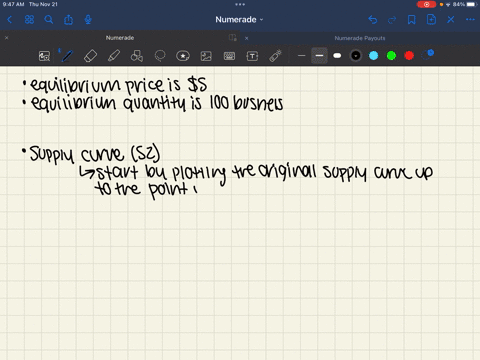This screenshot has height=360, width=480.
Task: Toggle split view icon beside tab
Action: tap(233, 38)
